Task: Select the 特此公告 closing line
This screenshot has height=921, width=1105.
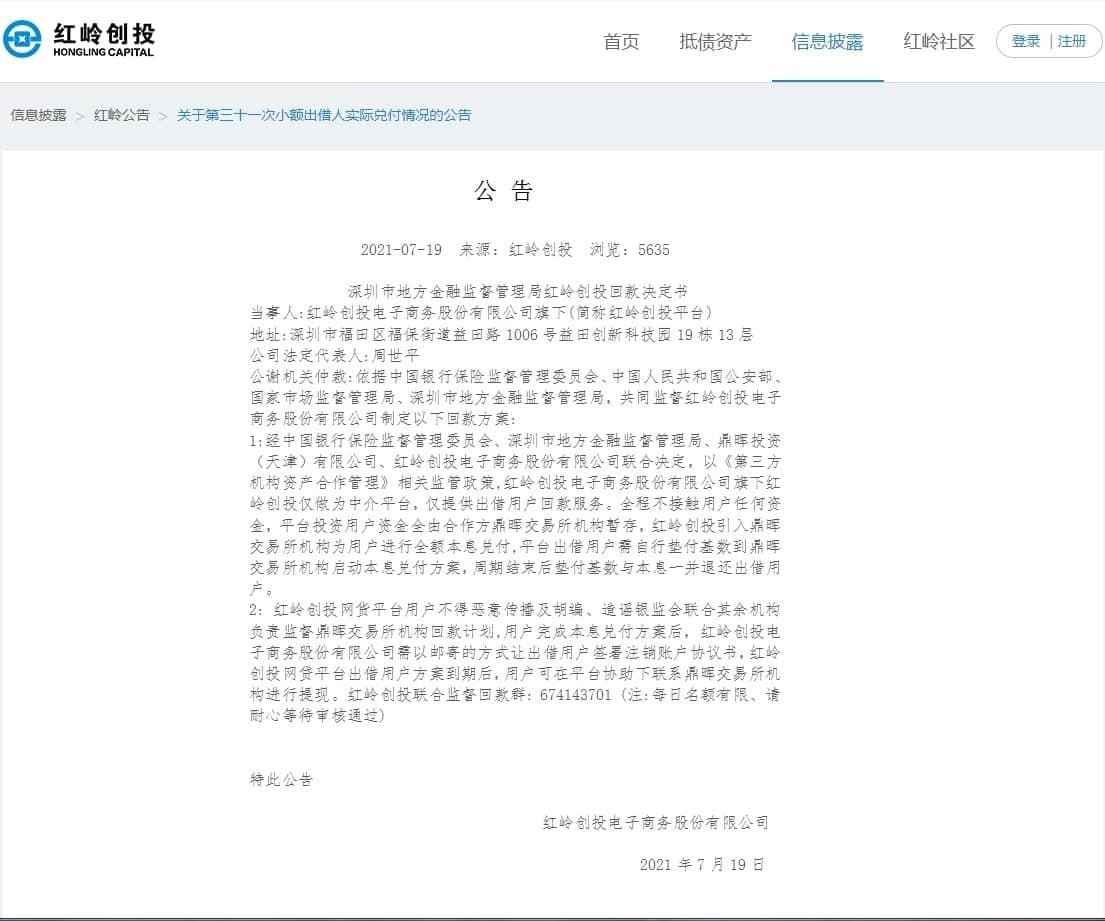Action: click(281, 779)
